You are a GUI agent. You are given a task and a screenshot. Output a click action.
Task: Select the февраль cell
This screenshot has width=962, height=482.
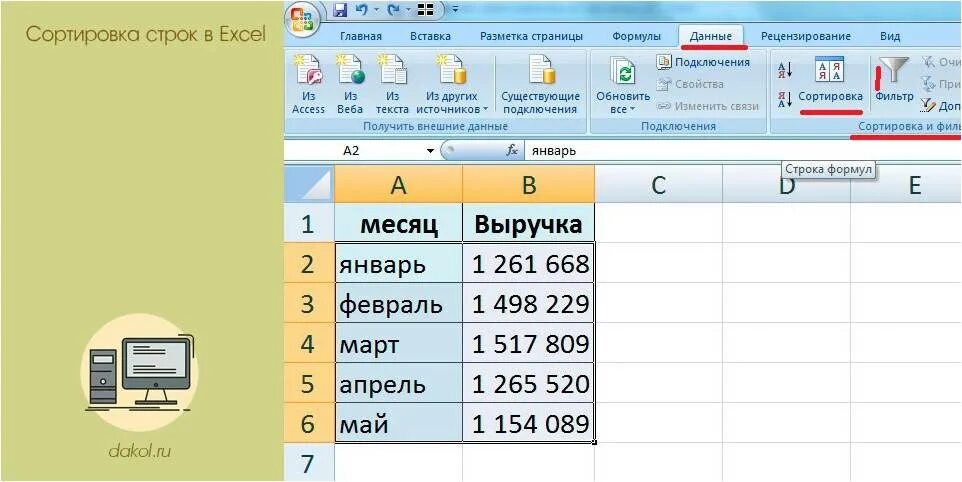[x=399, y=304]
